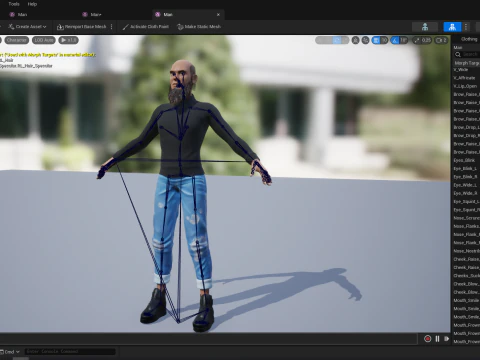This screenshot has width=480, height=360.
Task: Open options dots beside Mesh mode
Action: click(466, 27)
